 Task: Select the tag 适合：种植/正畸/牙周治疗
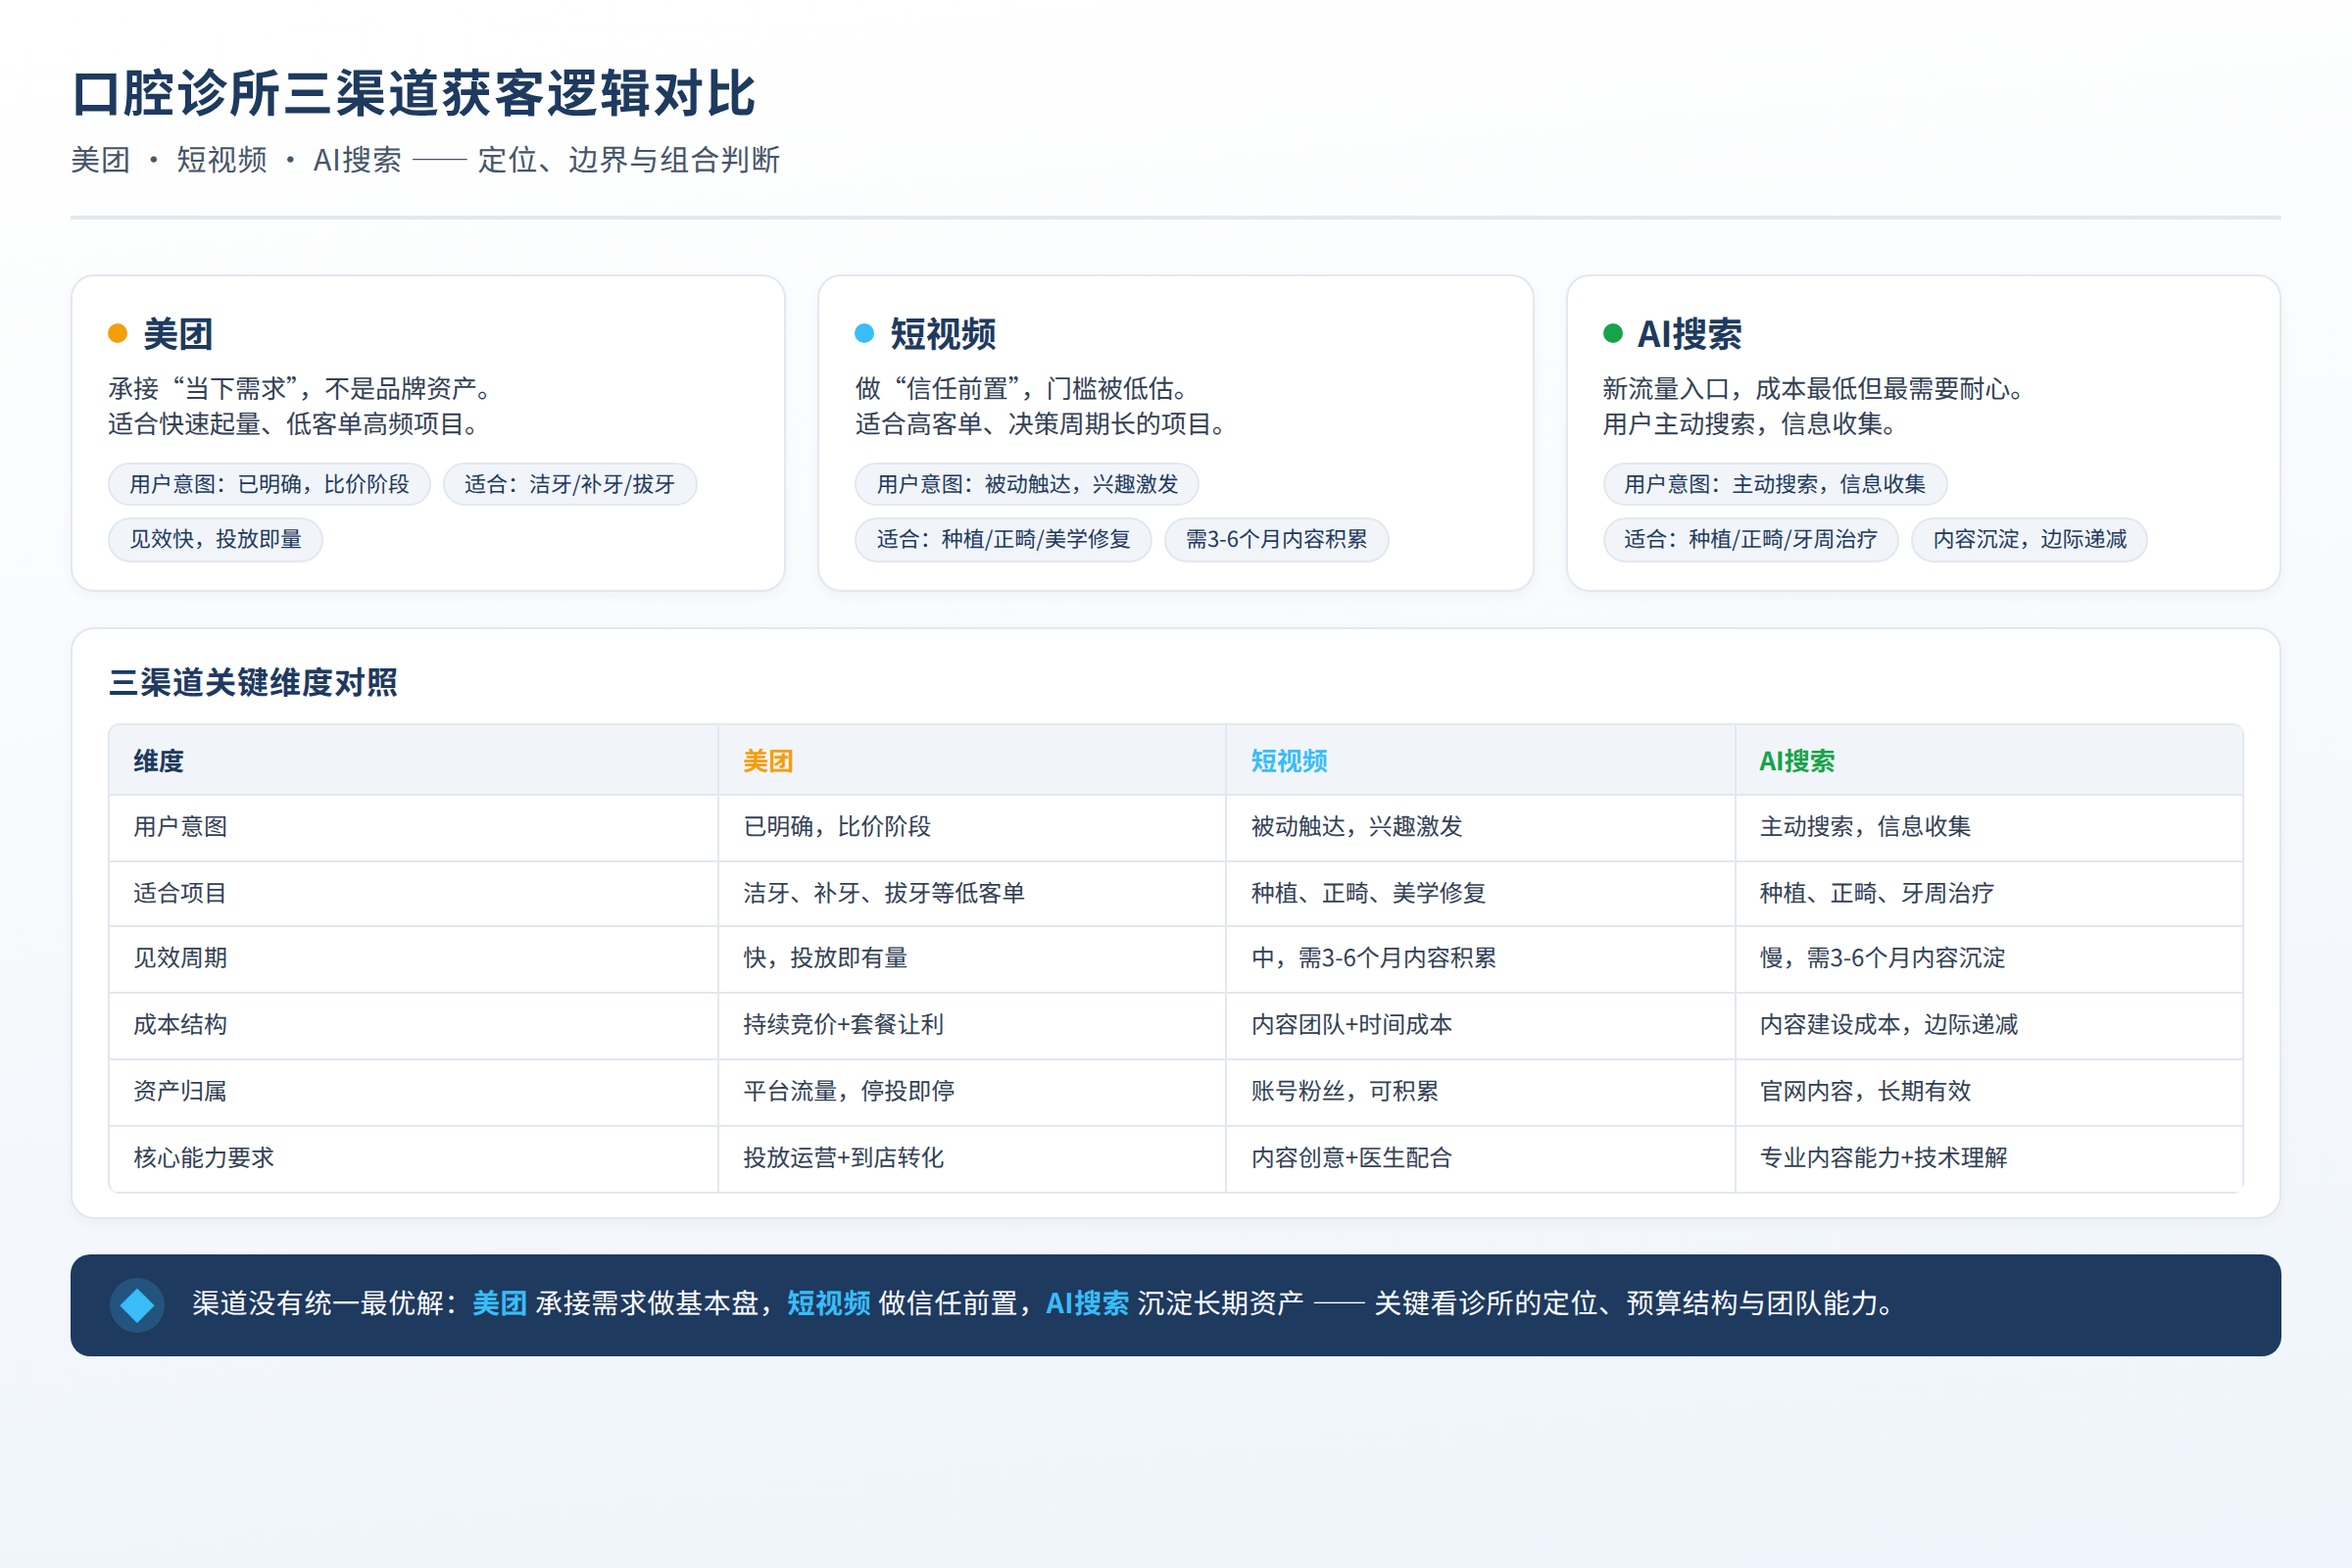[x=1750, y=539]
